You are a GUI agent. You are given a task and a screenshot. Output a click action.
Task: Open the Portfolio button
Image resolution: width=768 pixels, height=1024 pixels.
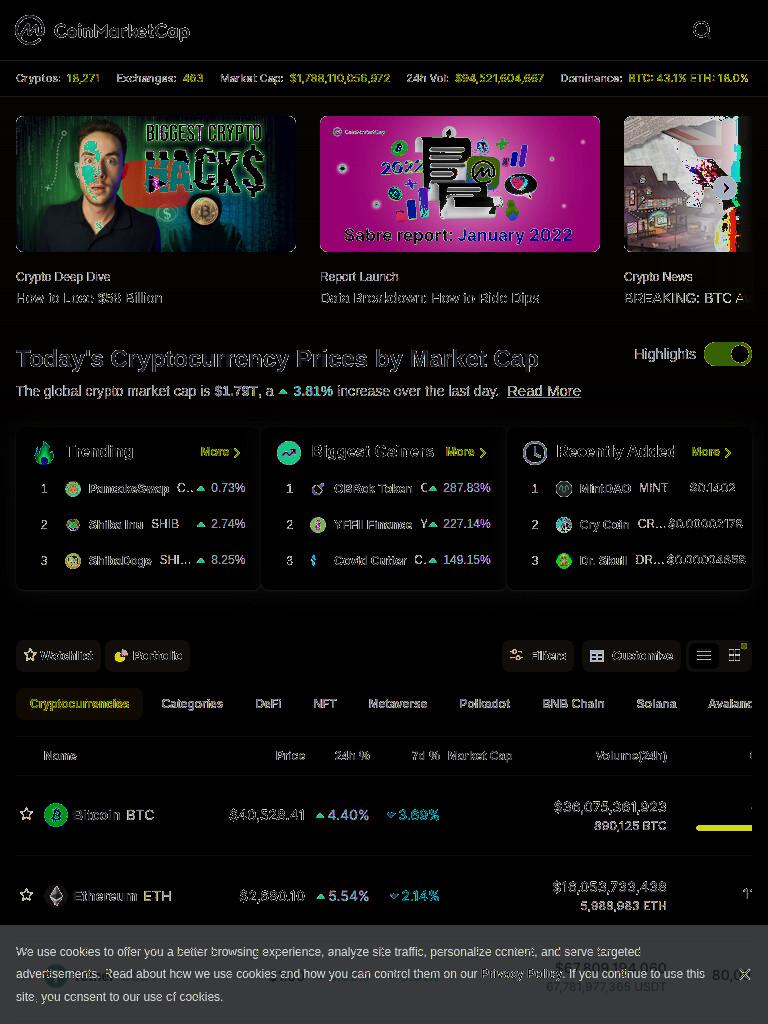point(148,656)
